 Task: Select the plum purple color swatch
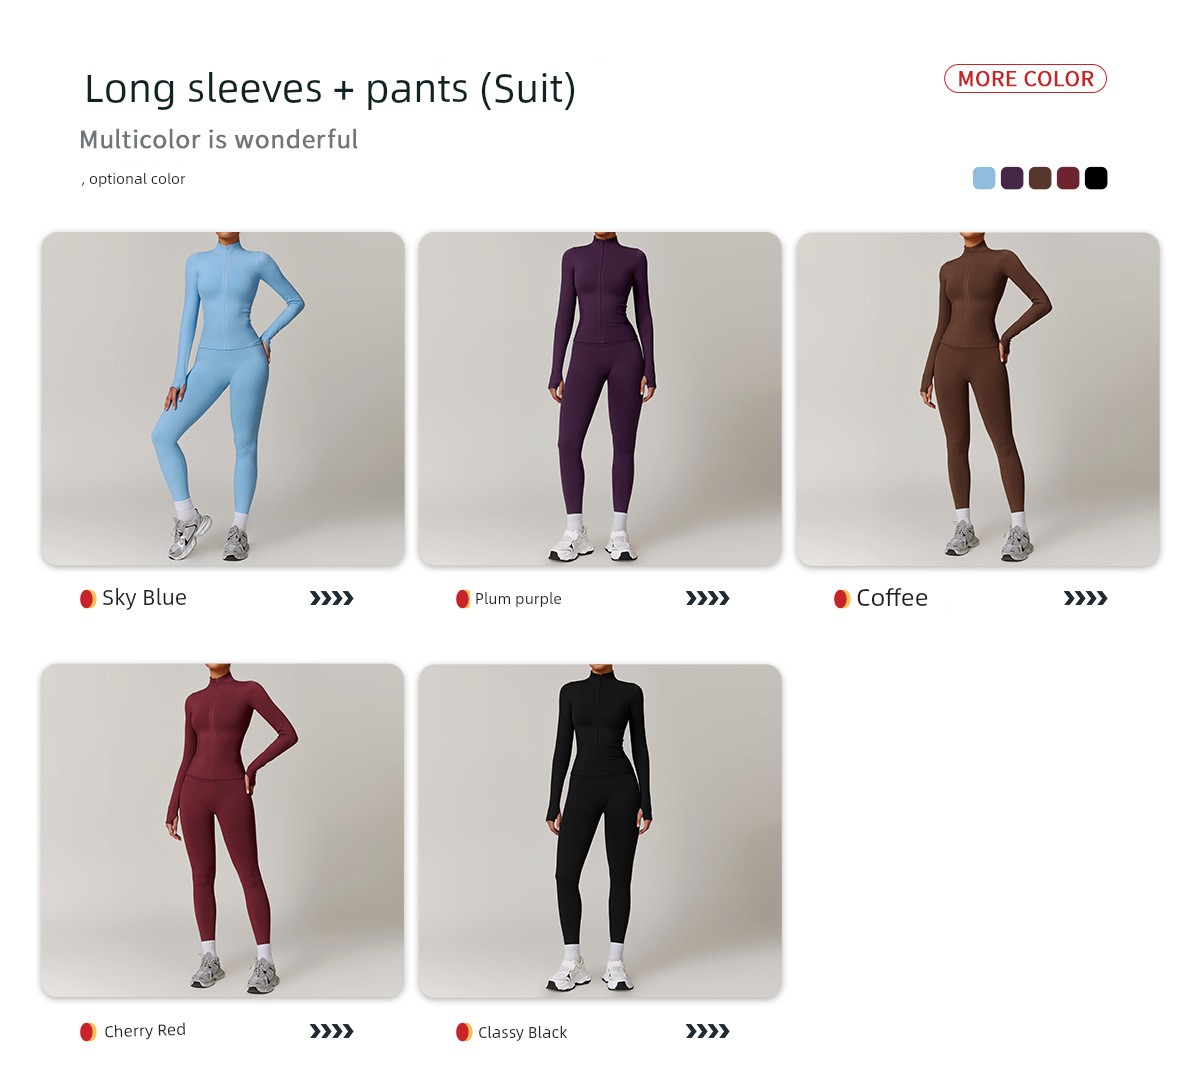(x=1012, y=178)
